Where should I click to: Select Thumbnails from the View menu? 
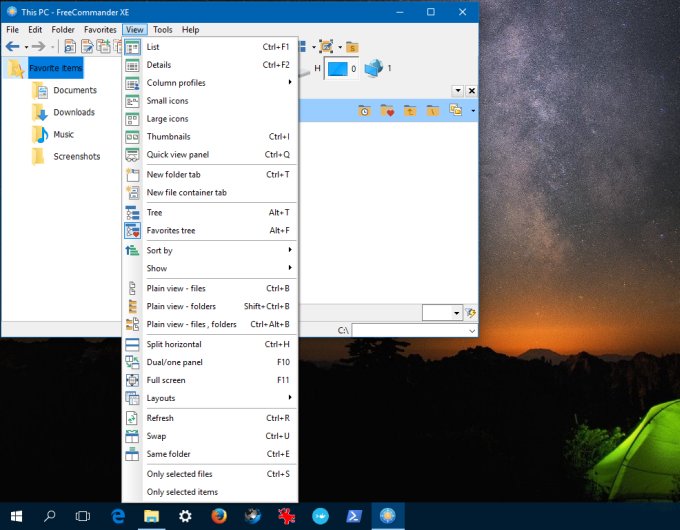tap(168, 137)
